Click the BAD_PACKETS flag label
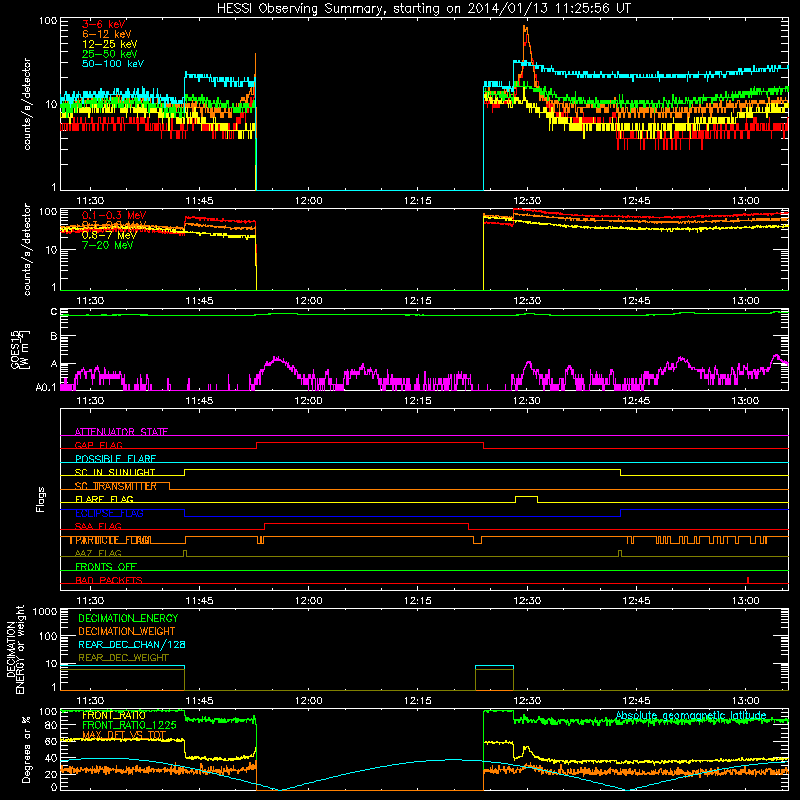Viewport: 800px width, 800px height. pyautogui.click(x=109, y=580)
